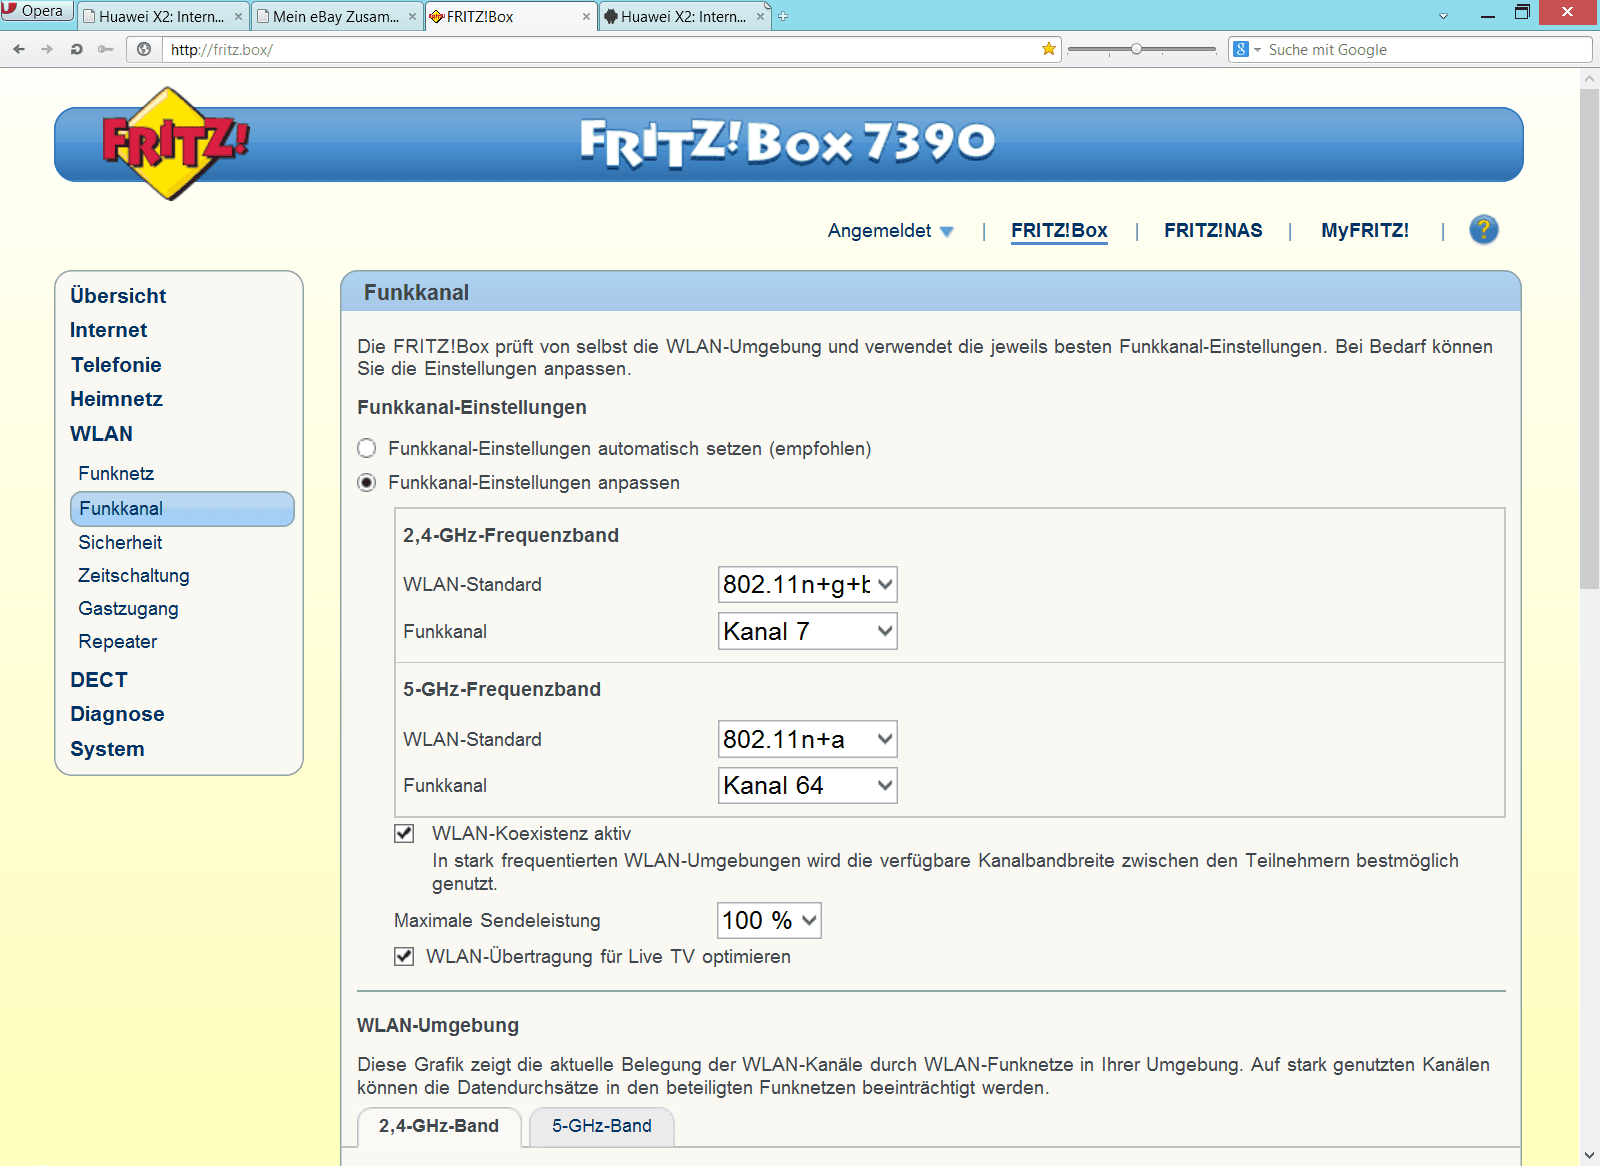Click the browser Forward arrow

pyautogui.click(x=47, y=49)
